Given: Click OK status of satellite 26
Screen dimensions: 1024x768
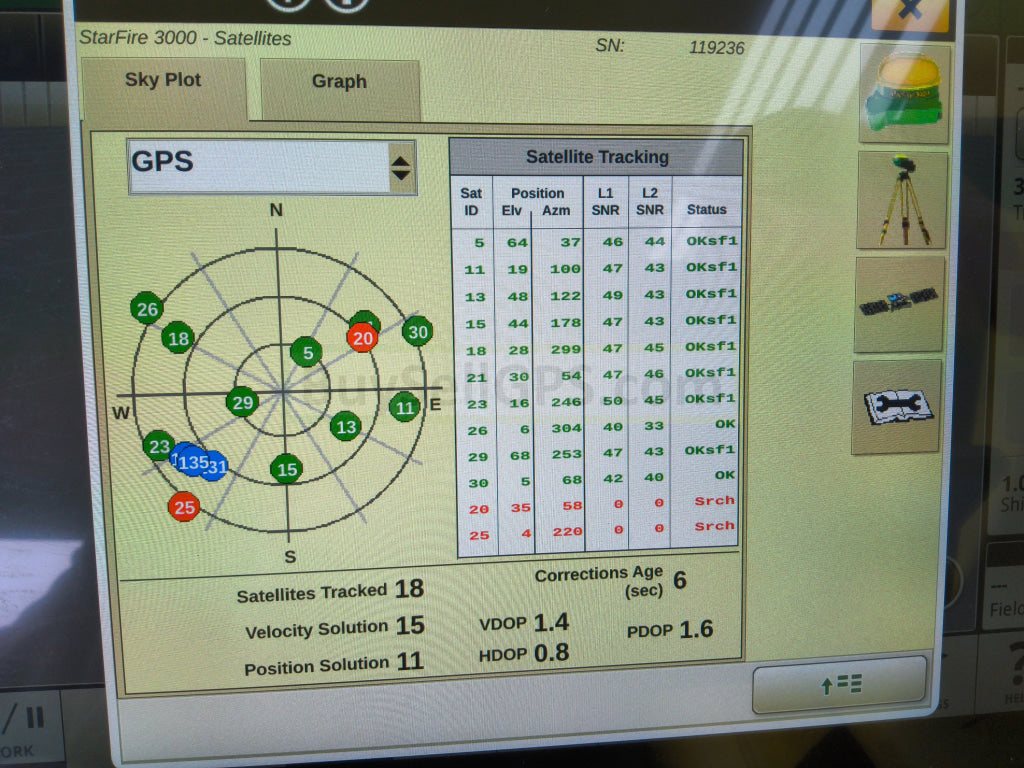Looking at the screenshot, I should pos(725,424).
